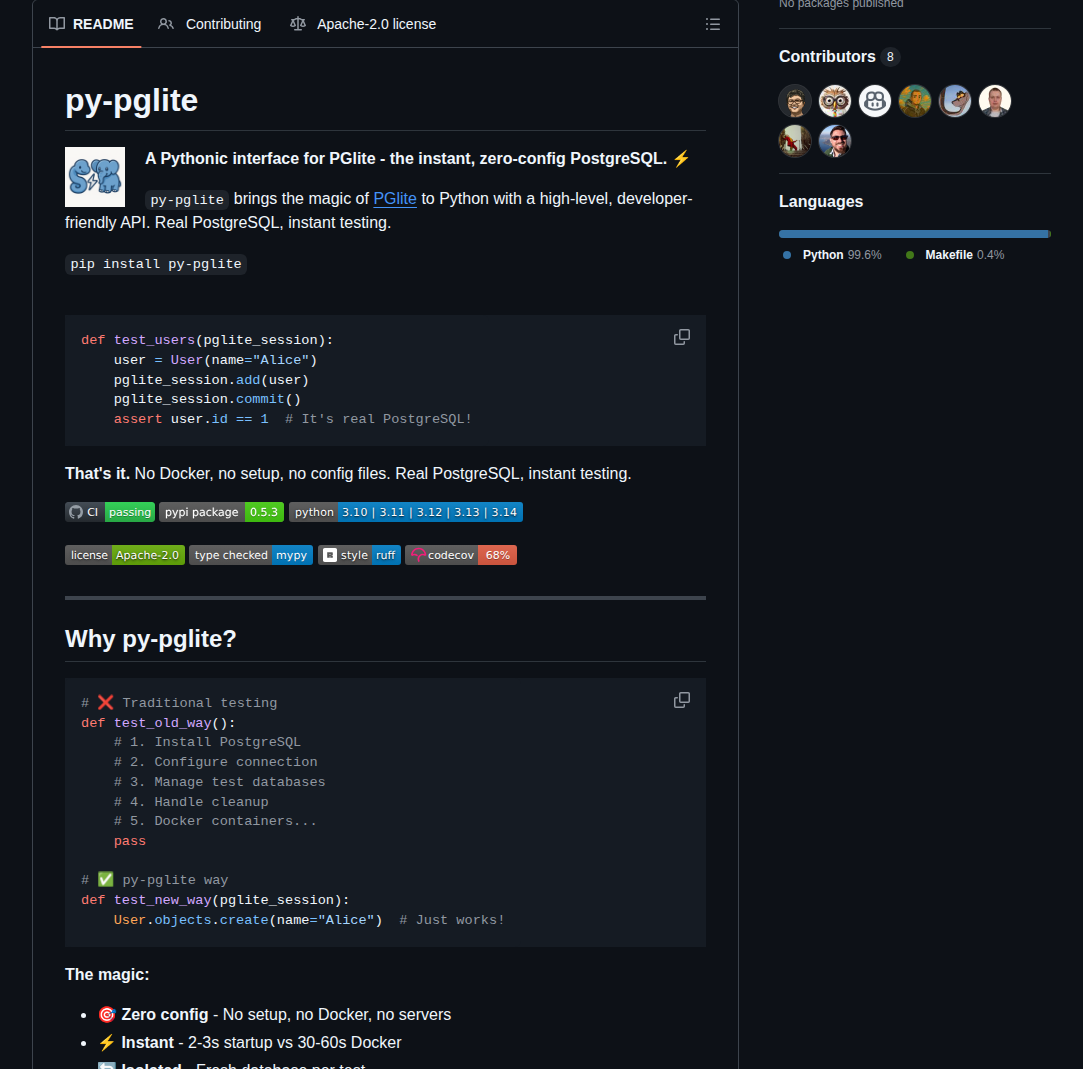Click the 'That's it.' sentence
This screenshot has width=1083, height=1069.
[x=348, y=474]
